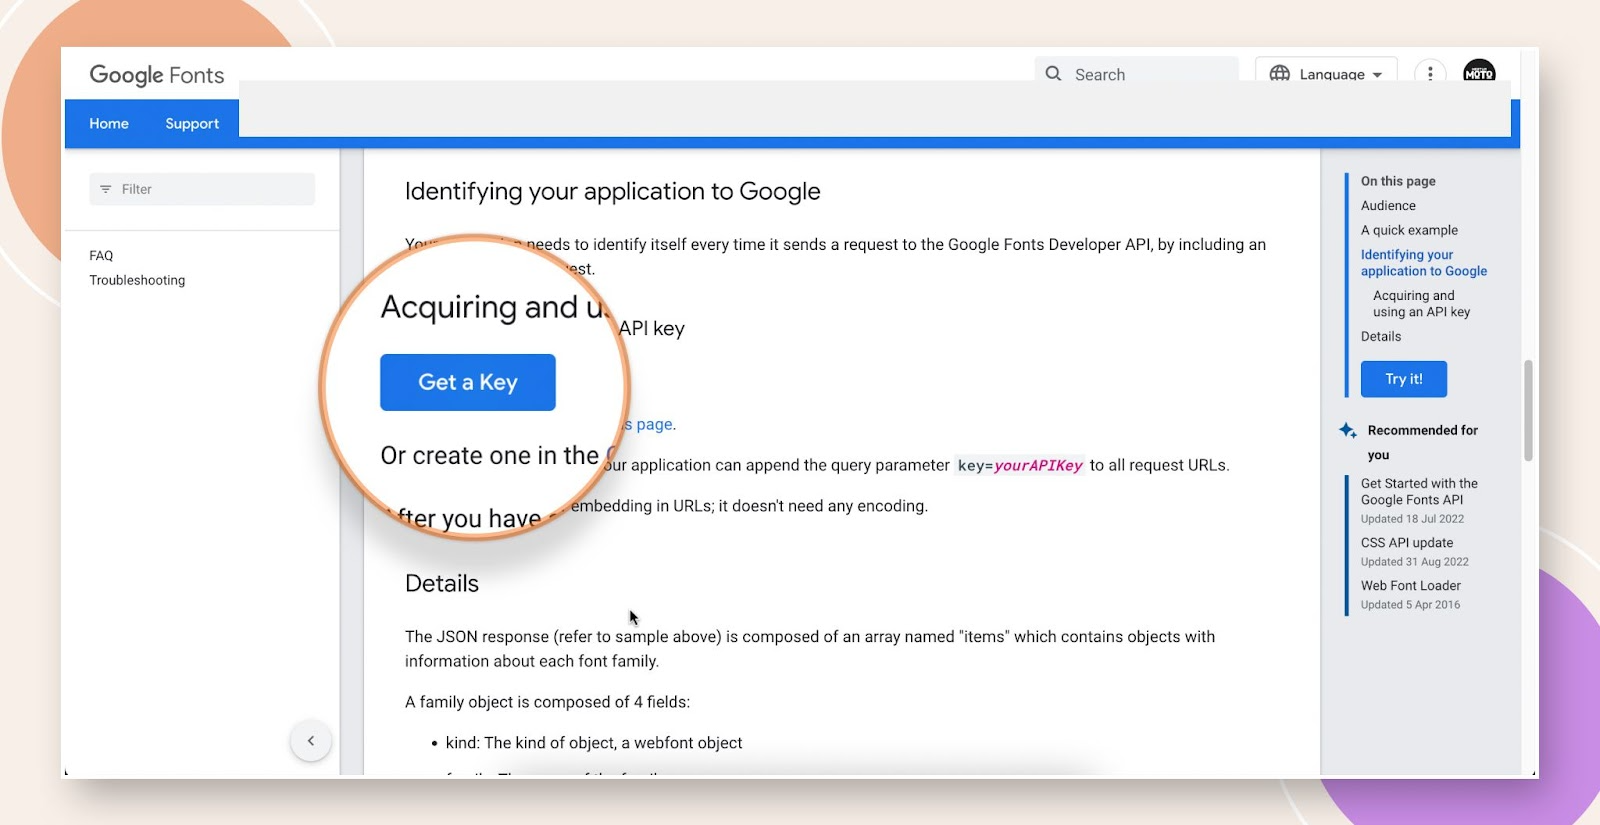Open the Web Font Loader recommendation
This screenshot has height=825, width=1600.
(x=1410, y=586)
